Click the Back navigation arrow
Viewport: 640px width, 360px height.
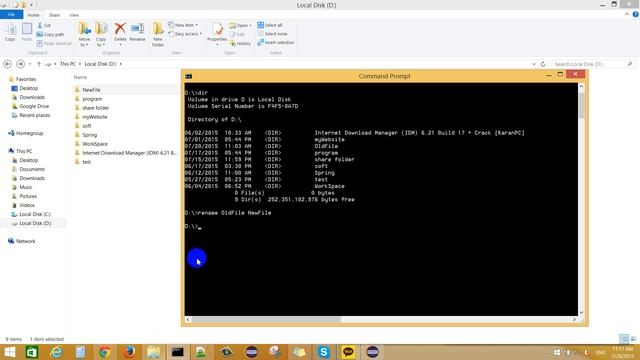click(7, 64)
